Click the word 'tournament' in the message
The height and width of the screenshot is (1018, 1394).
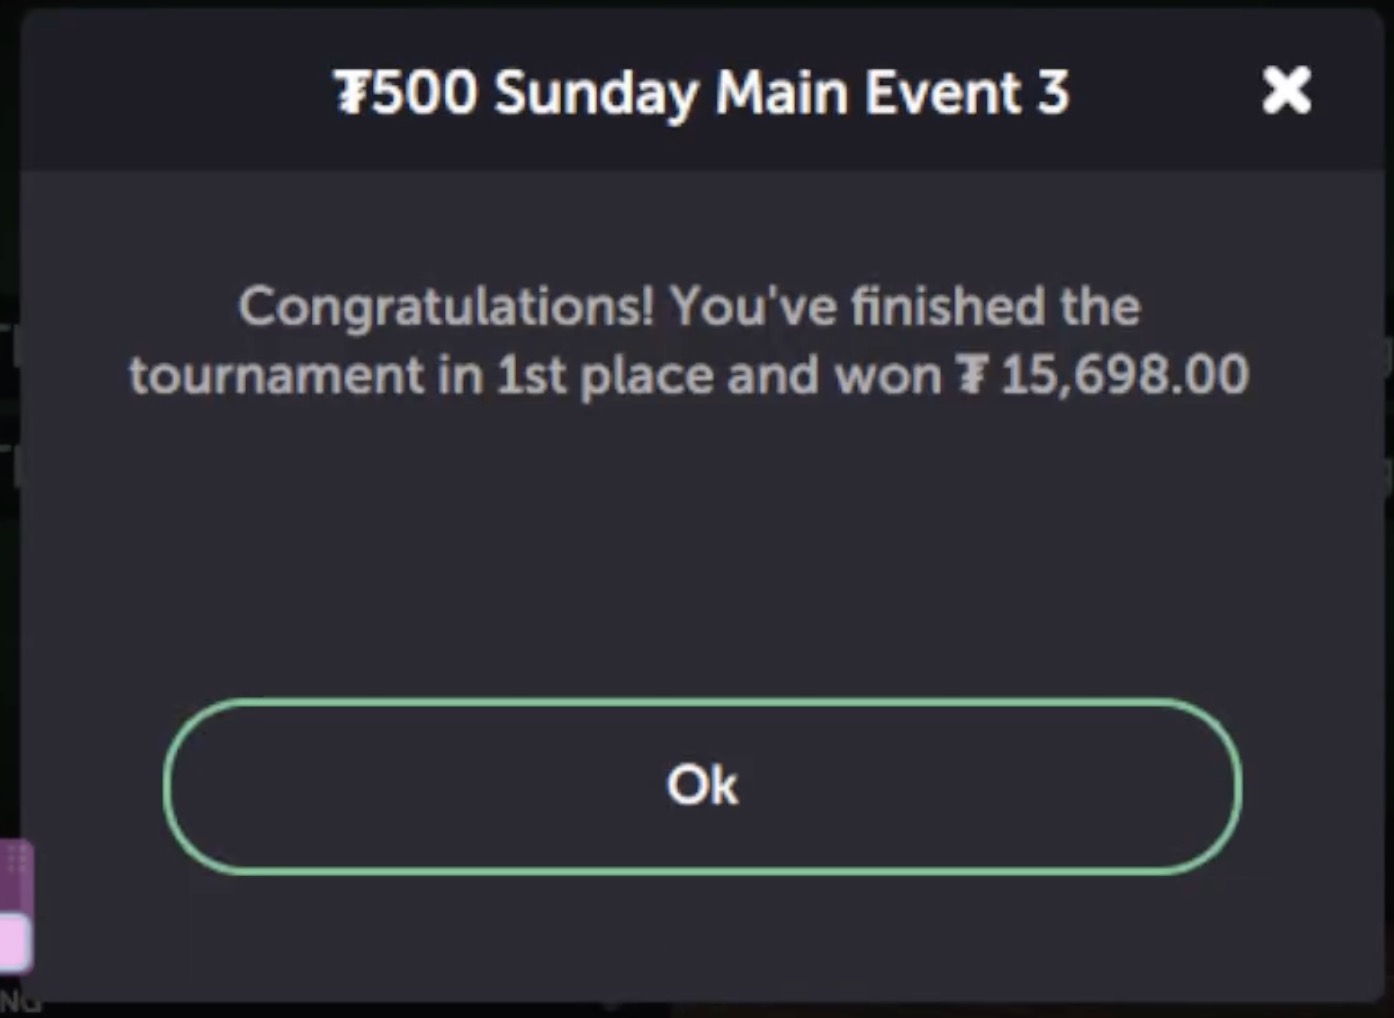point(277,376)
